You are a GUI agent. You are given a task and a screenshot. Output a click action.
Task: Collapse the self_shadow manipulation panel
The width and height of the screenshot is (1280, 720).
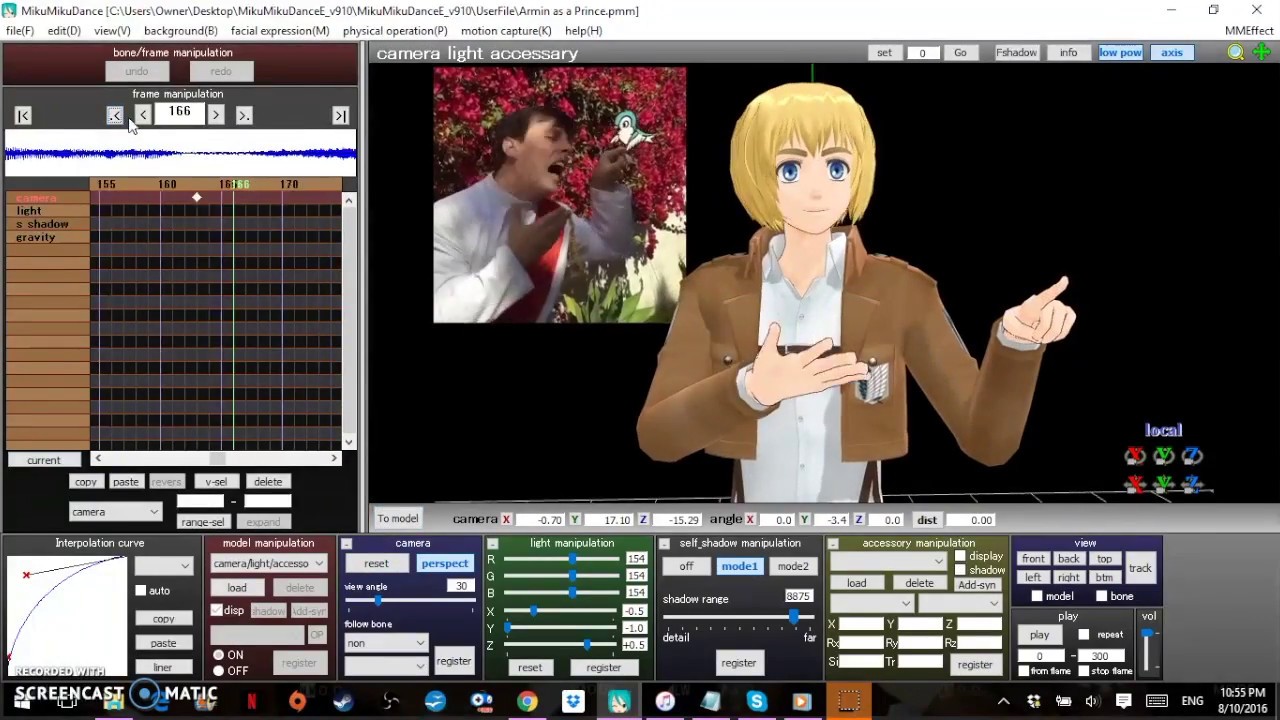coord(664,544)
